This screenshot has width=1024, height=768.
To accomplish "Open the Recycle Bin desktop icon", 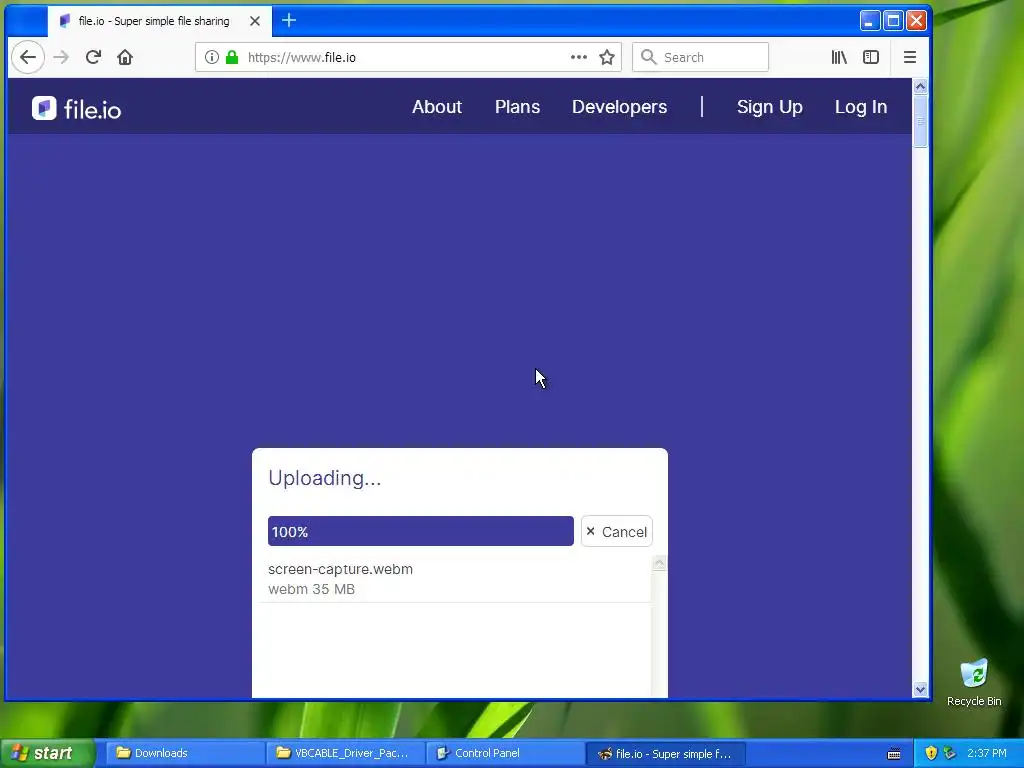I will pos(974,682).
